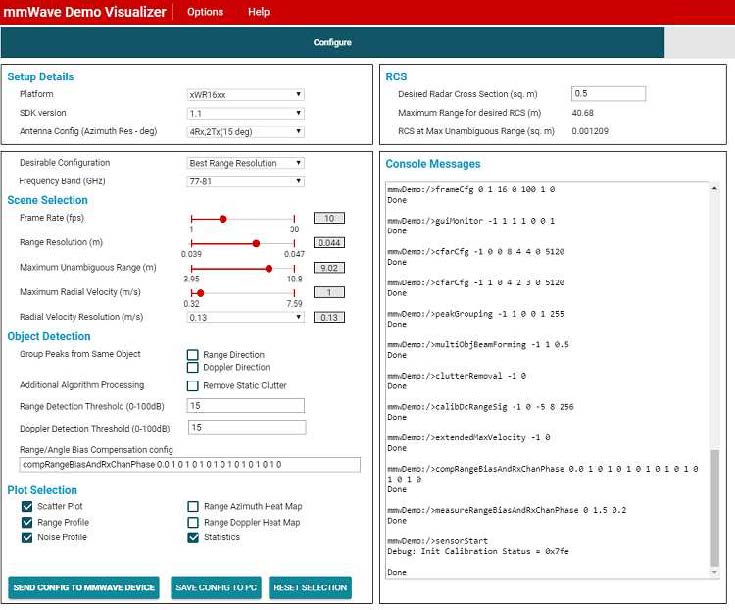This screenshot has height=610, width=735.
Task: Open the Radial Velocity Resolution dropdown
Action: pos(245,317)
